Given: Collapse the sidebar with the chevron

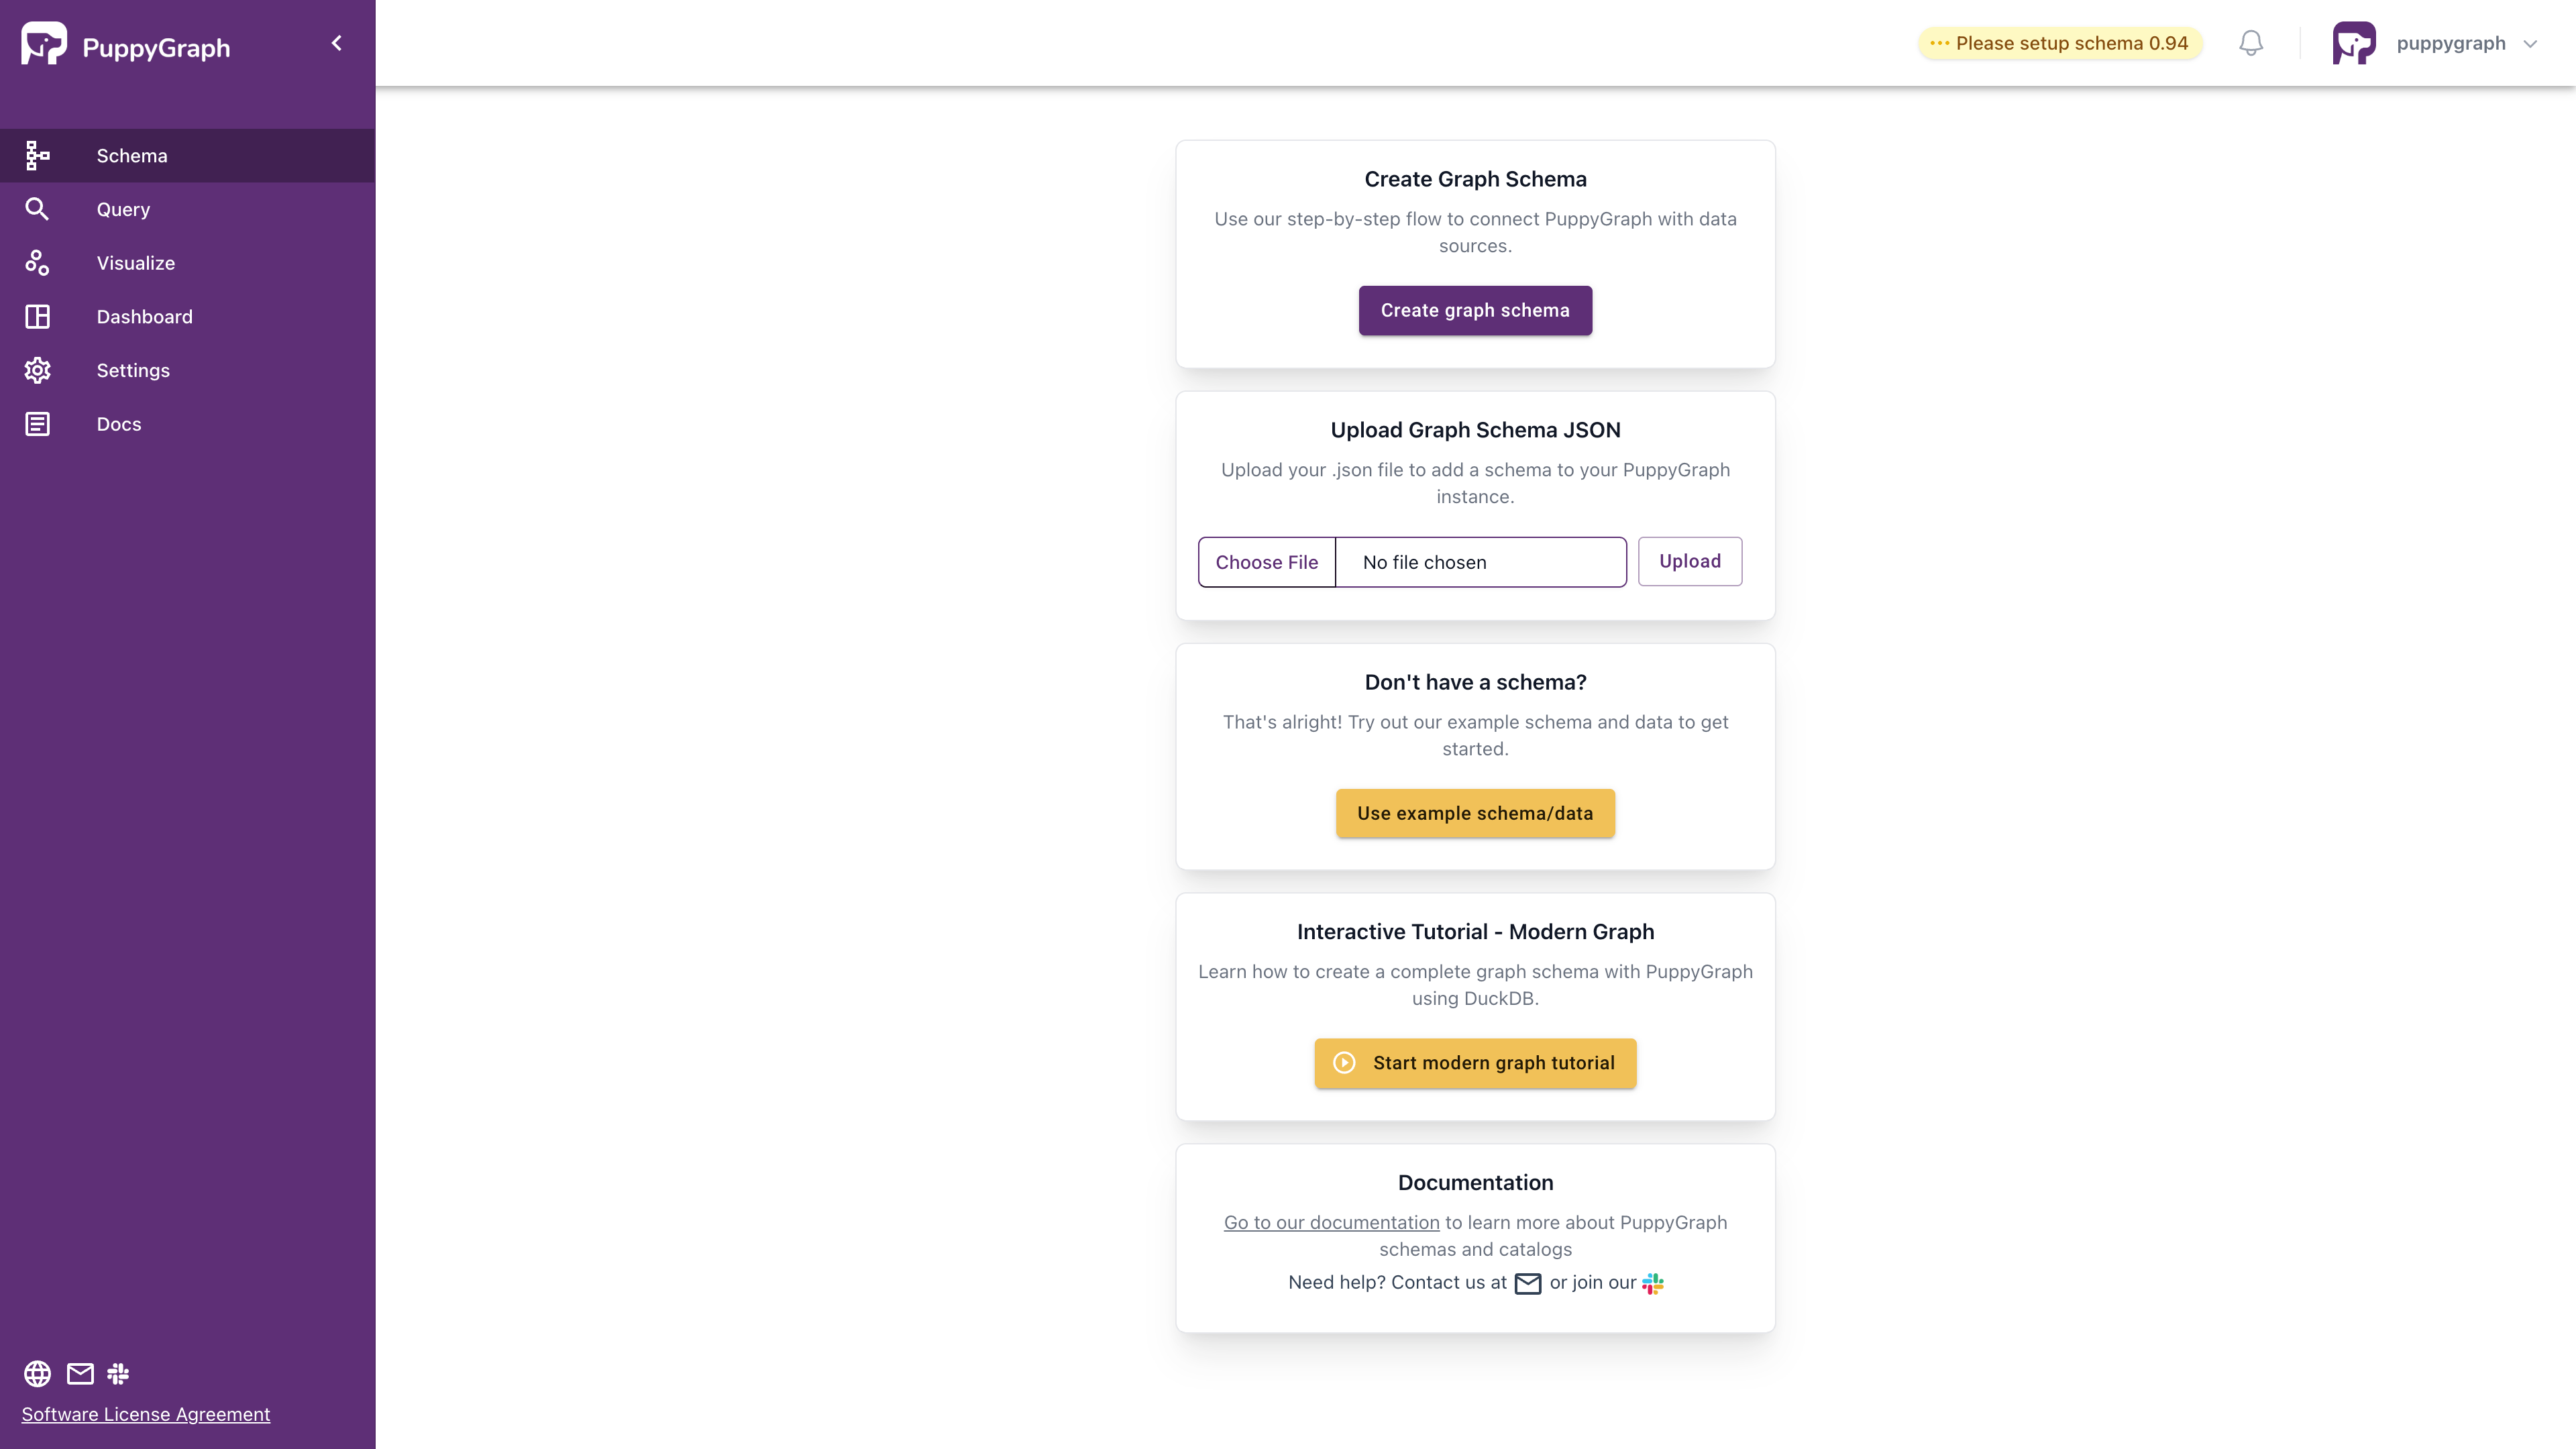Looking at the screenshot, I should pos(336,43).
